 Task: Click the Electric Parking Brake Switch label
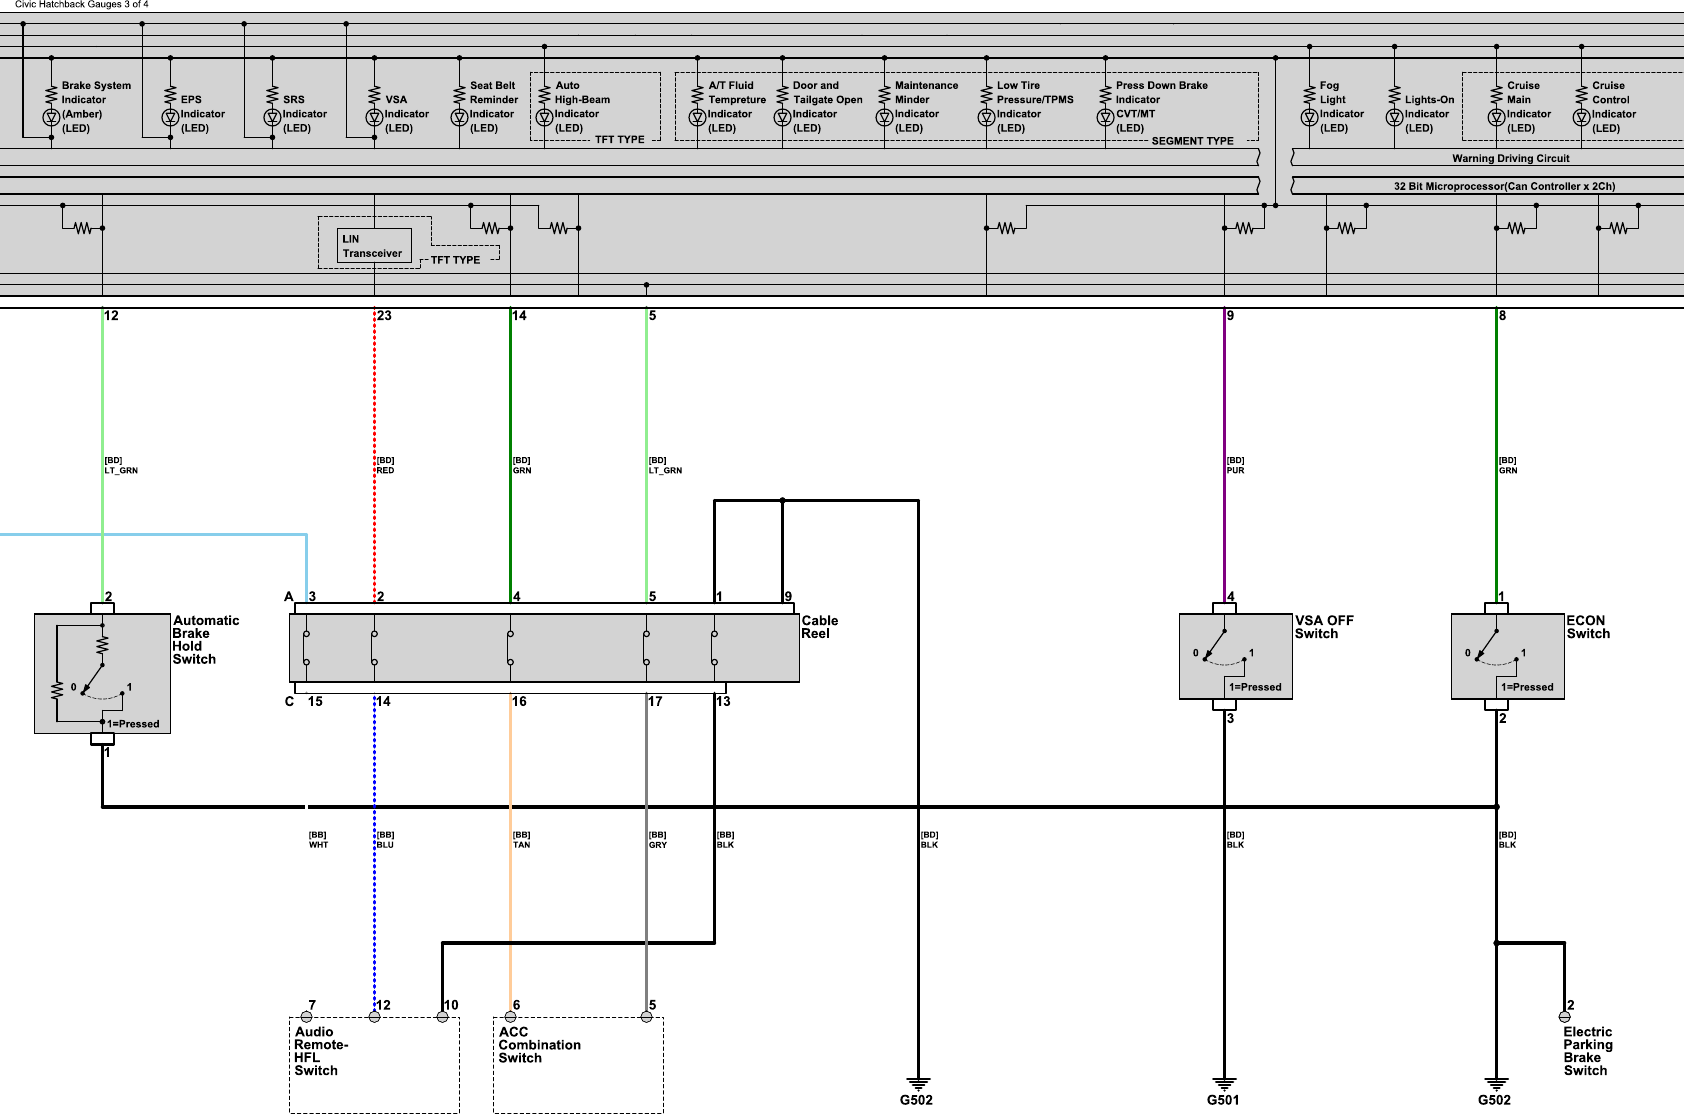(1587, 1051)
